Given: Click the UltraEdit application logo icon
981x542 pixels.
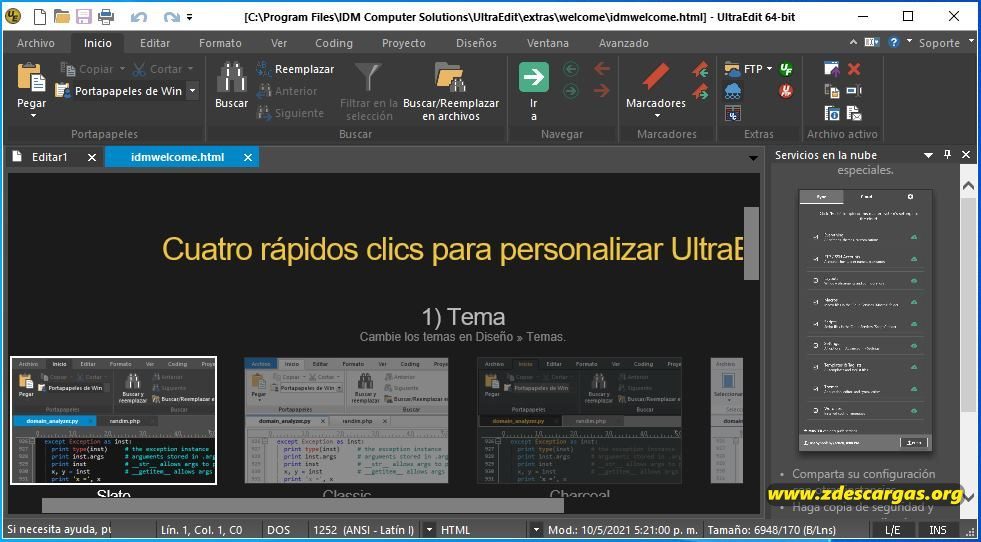Looking at the screenshot, I should coord(12,17).
